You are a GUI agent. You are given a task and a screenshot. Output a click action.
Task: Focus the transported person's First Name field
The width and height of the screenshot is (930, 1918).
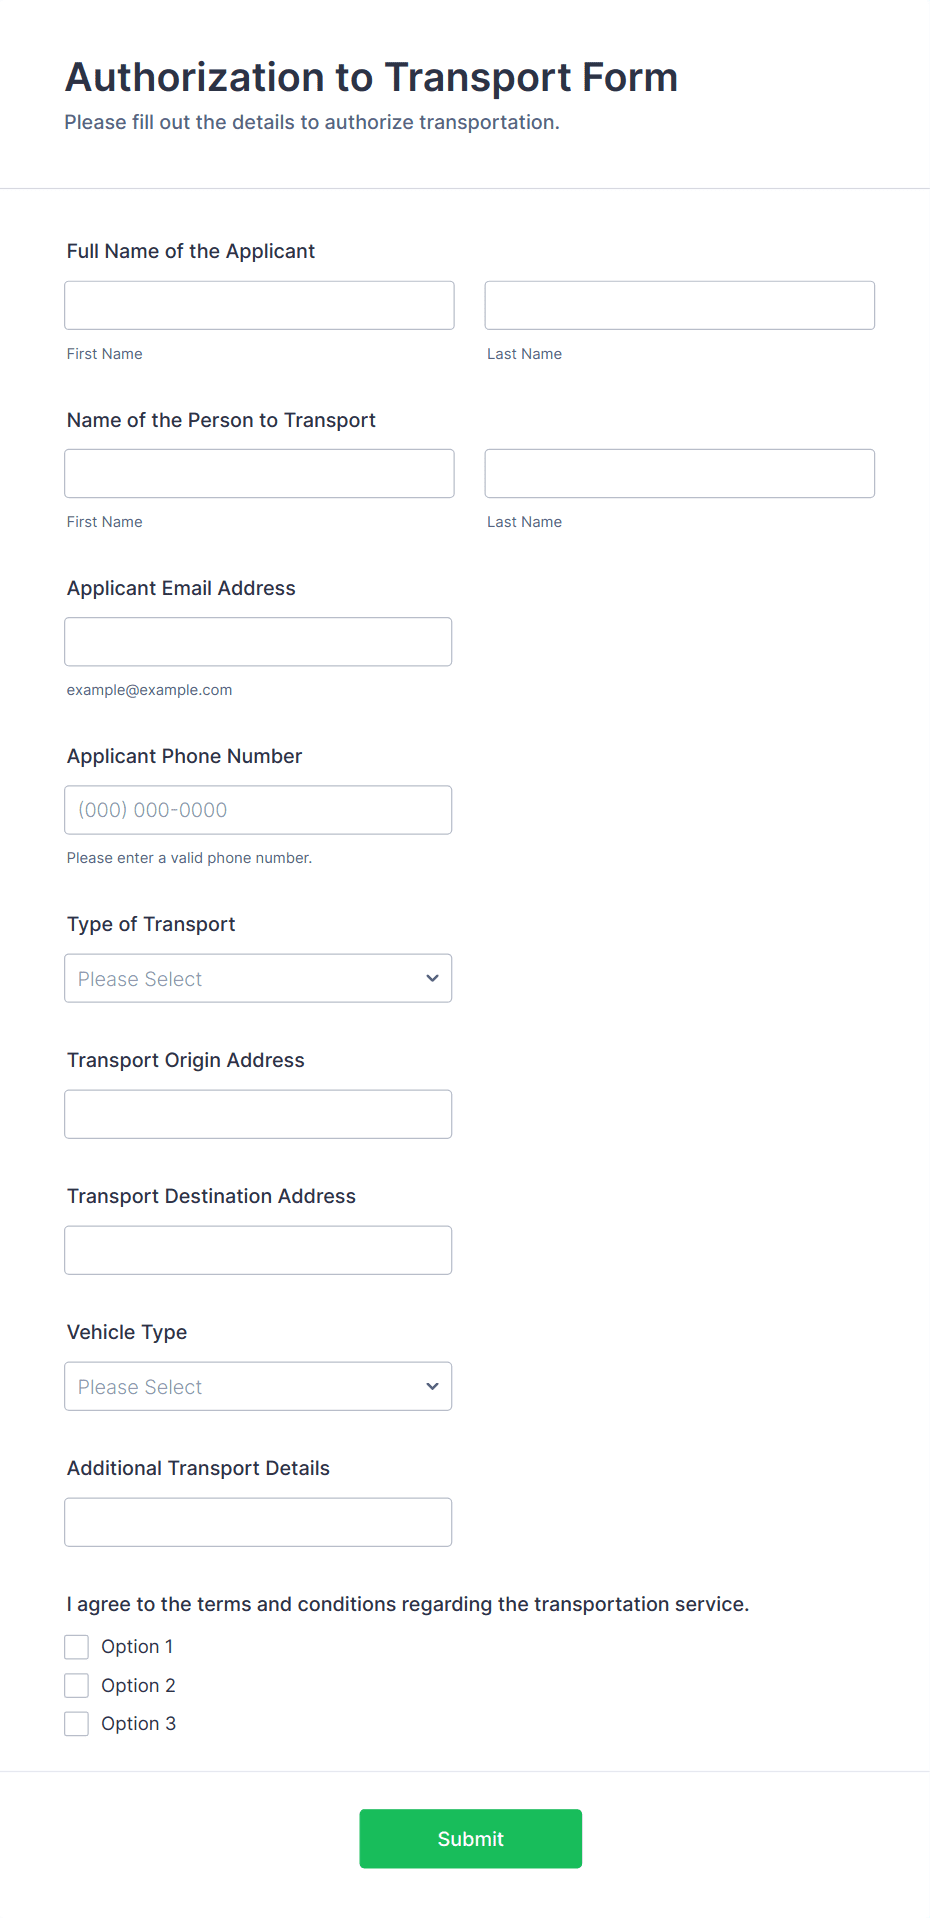pos(259,473)
